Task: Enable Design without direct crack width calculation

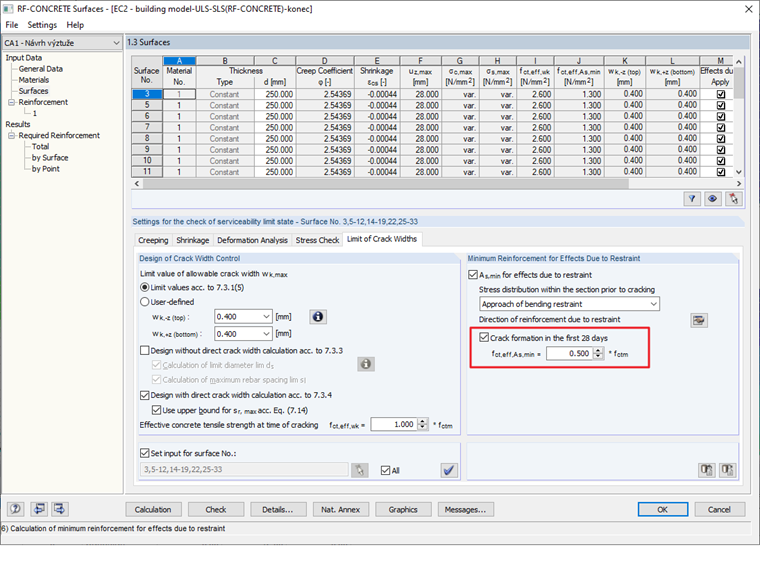Action: [x=144, y=350]
